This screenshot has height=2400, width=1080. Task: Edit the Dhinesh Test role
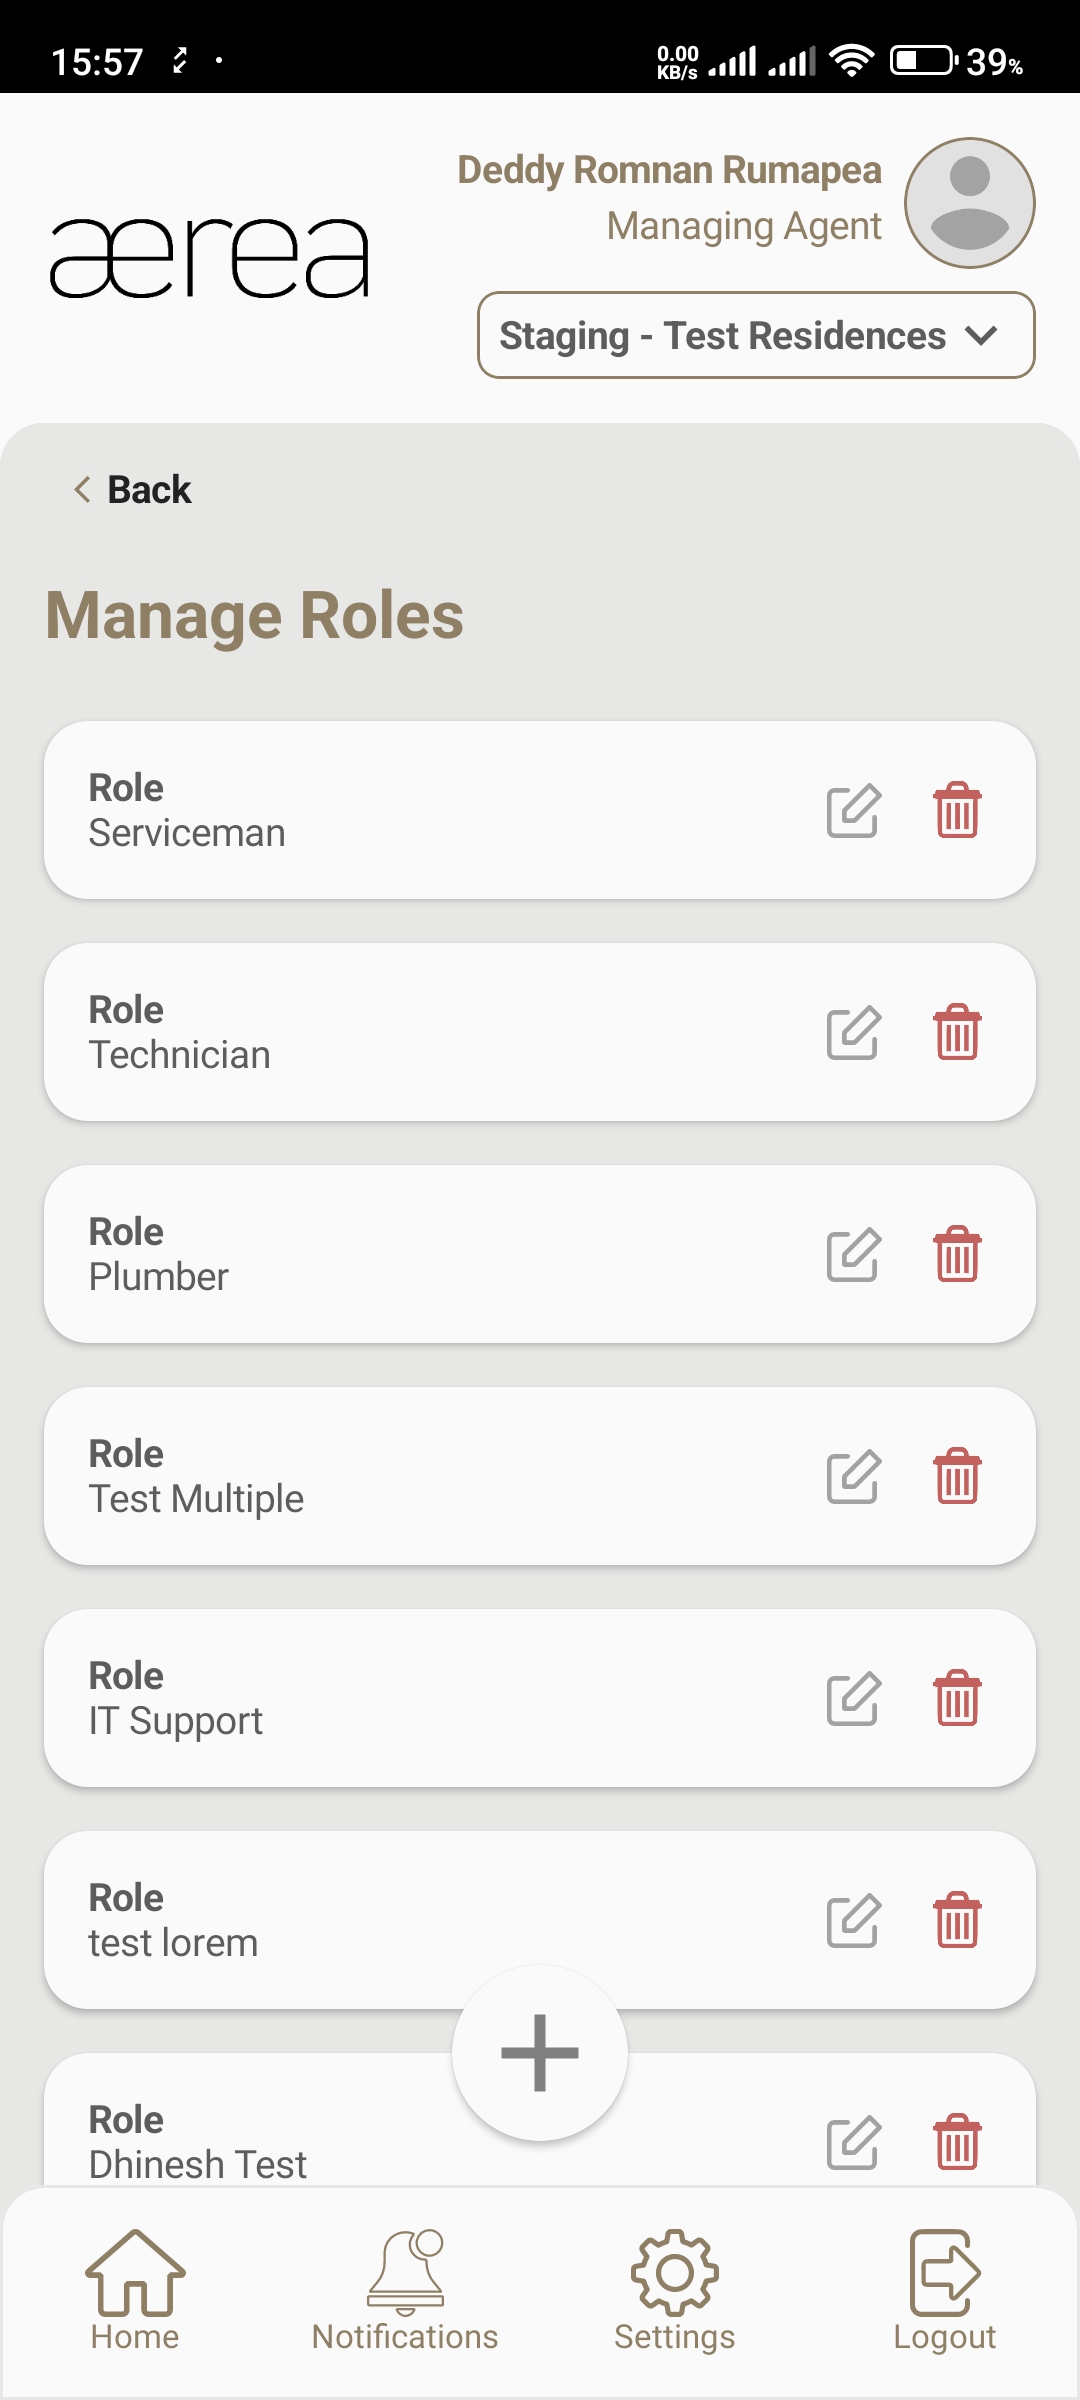click(x=853, y=2143)
